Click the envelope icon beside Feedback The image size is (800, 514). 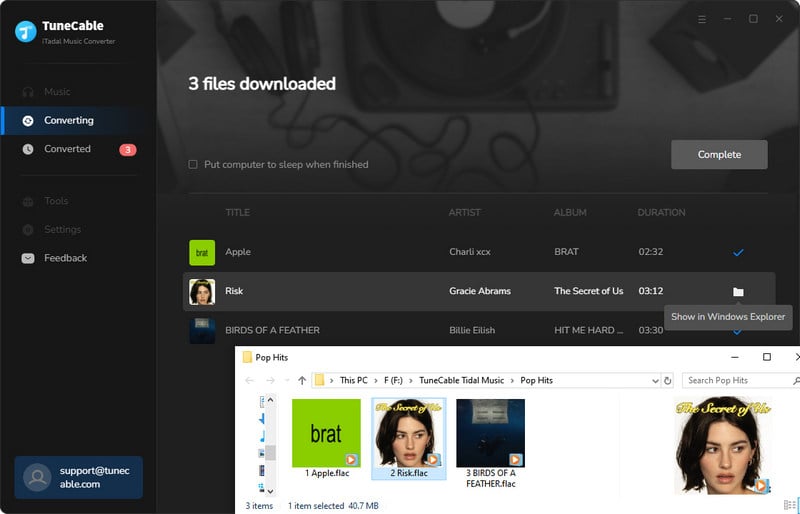28,258
